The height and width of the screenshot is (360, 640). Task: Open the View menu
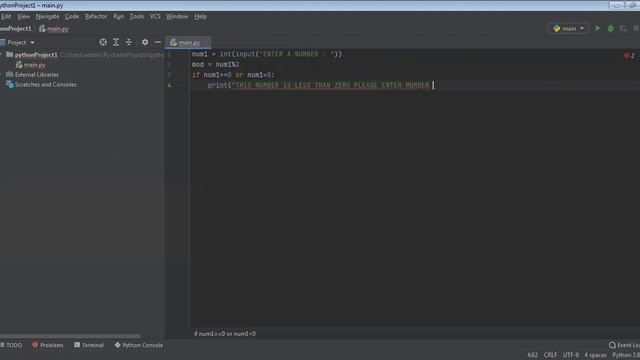click(24, 16)
